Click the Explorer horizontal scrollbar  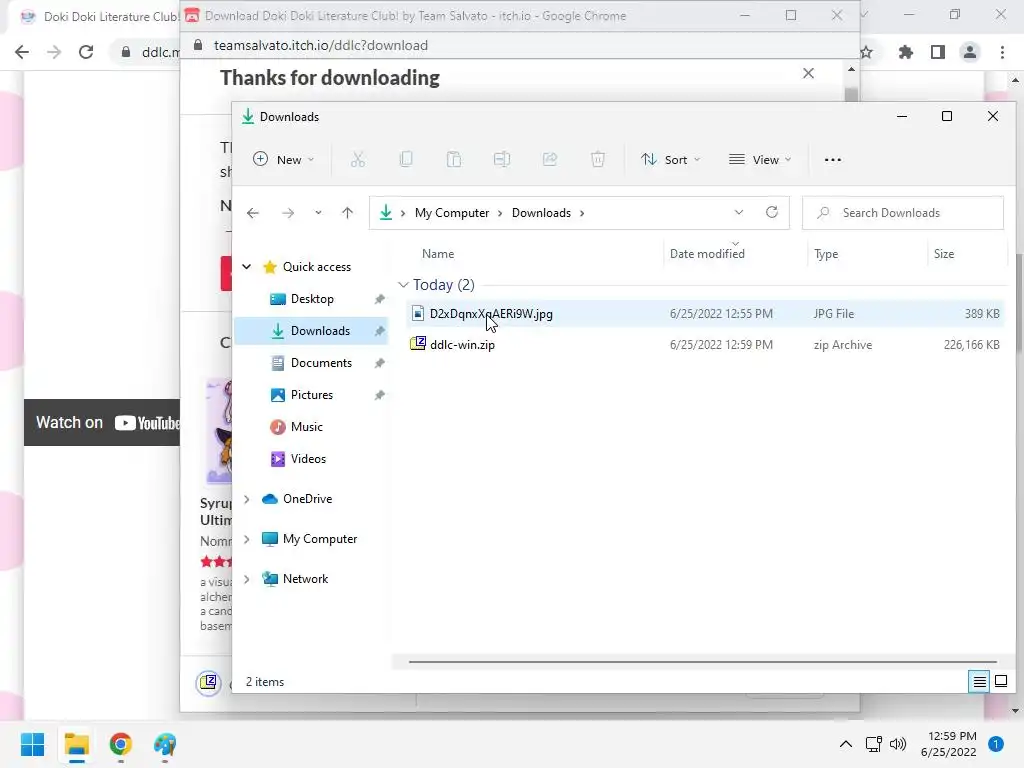703,662
